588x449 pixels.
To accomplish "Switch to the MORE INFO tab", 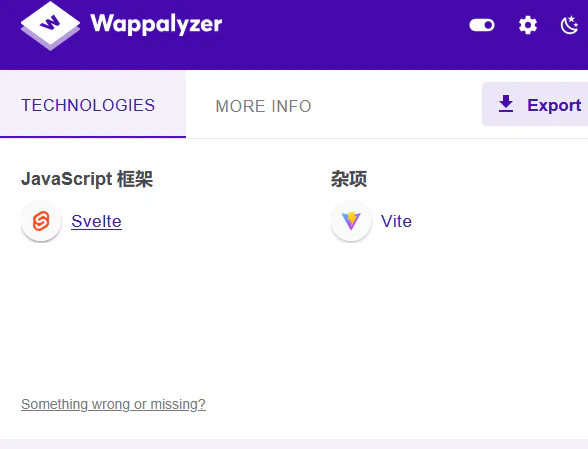I will click(264, 106).
